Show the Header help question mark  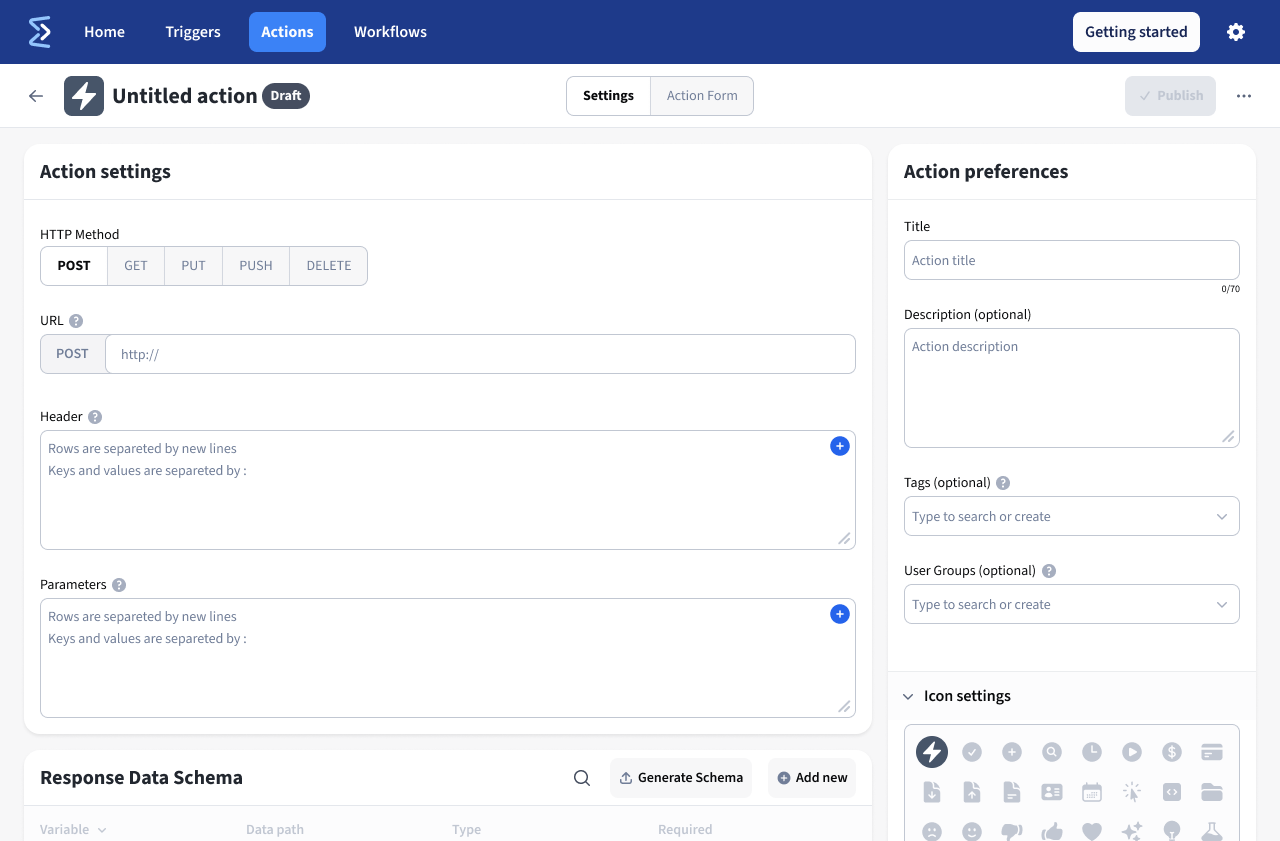coord(95,417)
